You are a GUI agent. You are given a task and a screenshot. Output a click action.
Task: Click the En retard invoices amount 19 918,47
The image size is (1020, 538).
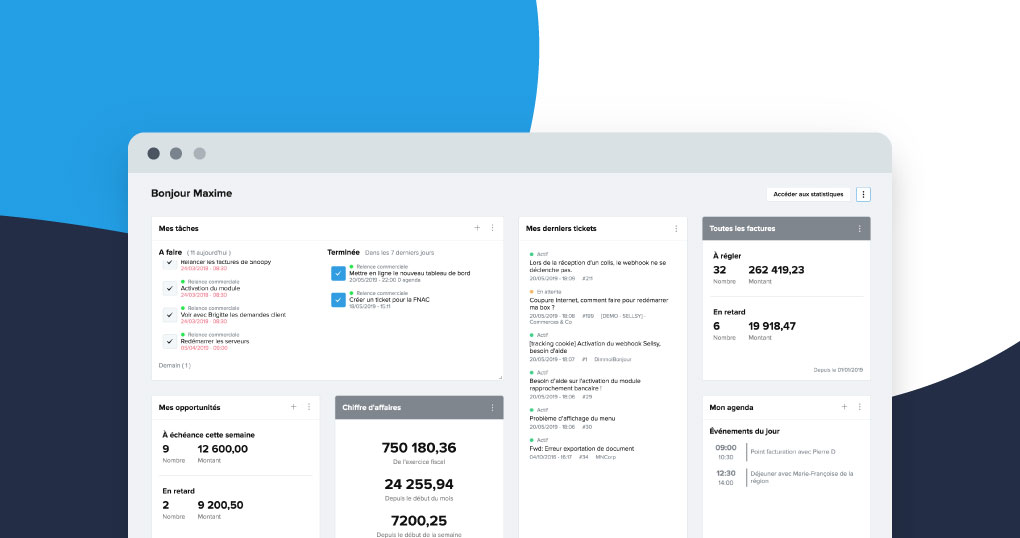[772, 326]
